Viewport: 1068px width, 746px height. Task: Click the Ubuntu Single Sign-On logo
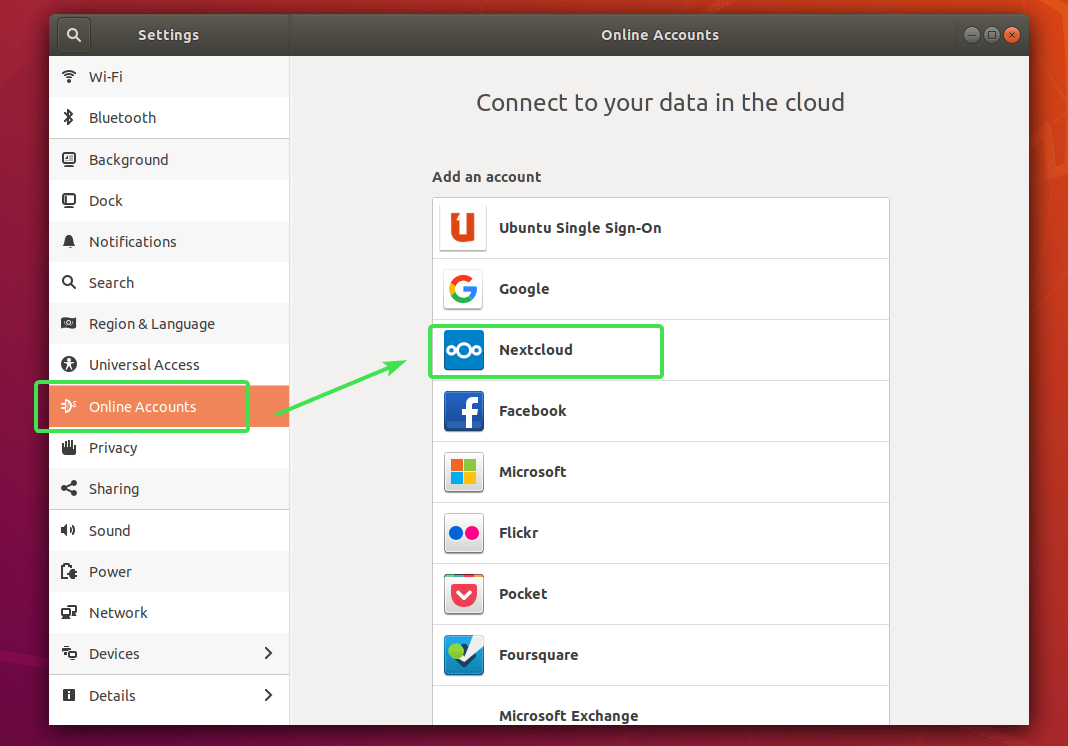[x=463, y=228]
